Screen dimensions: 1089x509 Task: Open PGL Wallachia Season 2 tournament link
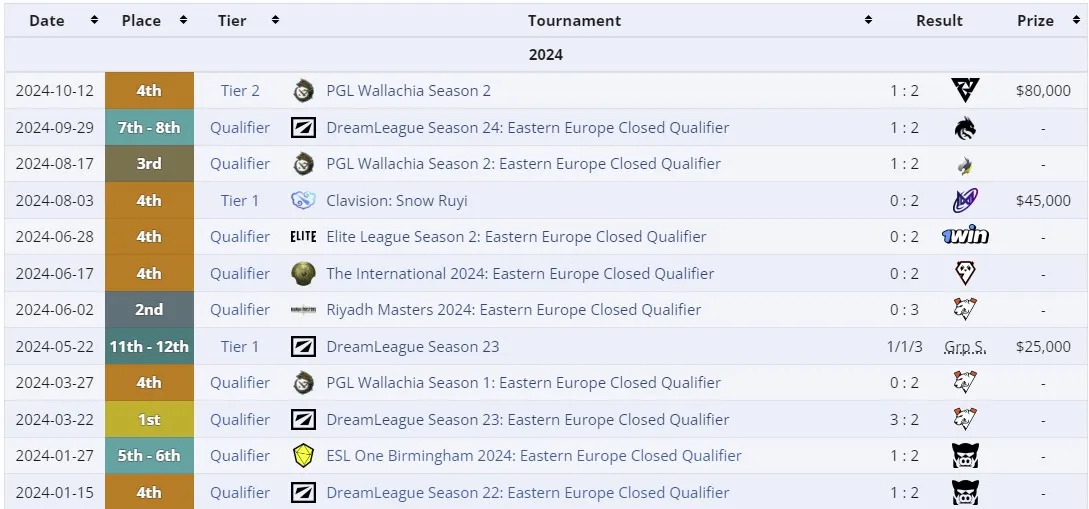click(408, 91)
